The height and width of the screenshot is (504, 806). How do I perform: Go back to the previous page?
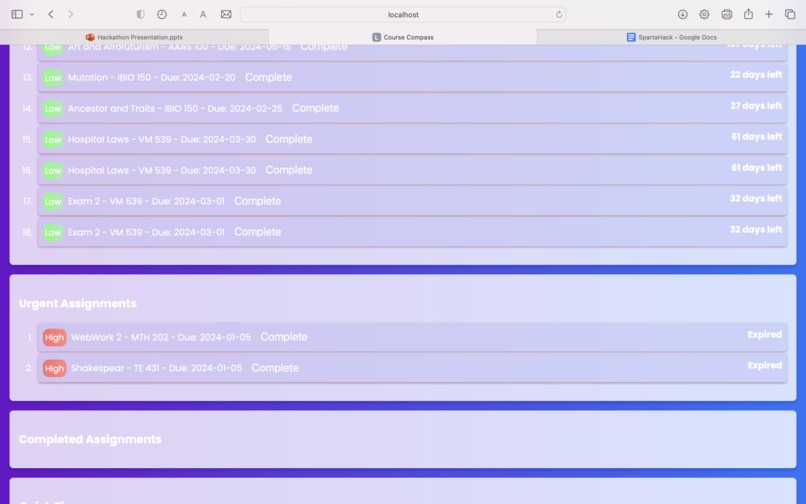[51, 14]
